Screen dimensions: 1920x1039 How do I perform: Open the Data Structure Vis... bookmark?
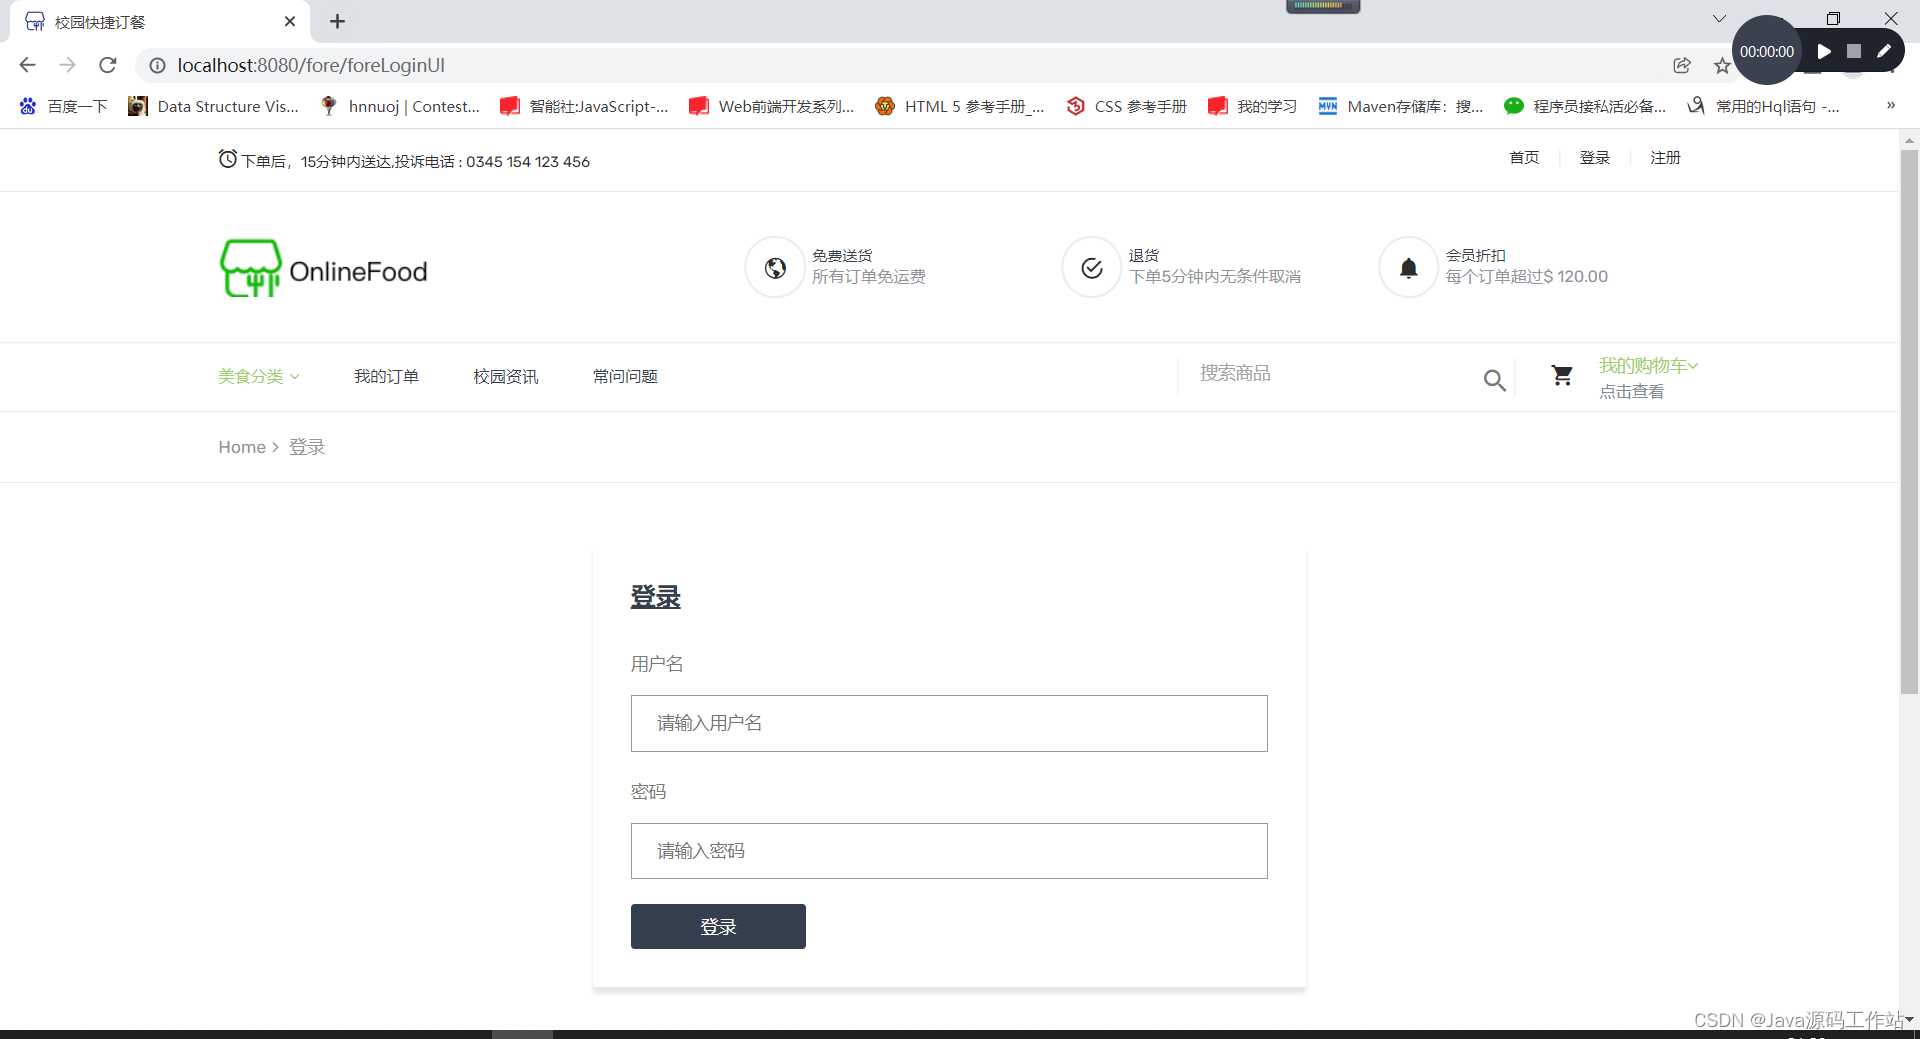[213, 106]
